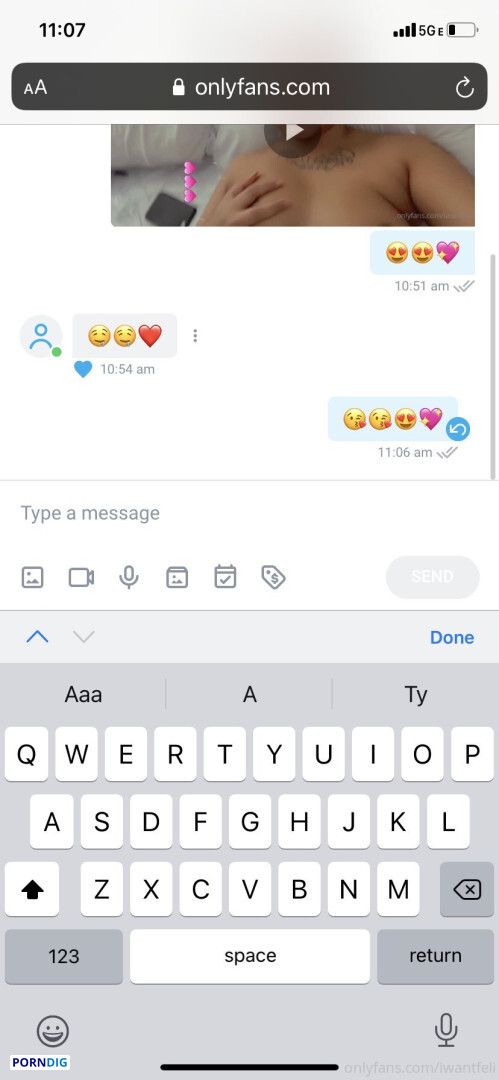
Task: Tap the microphone voice message icon
Action: [129, 577]
